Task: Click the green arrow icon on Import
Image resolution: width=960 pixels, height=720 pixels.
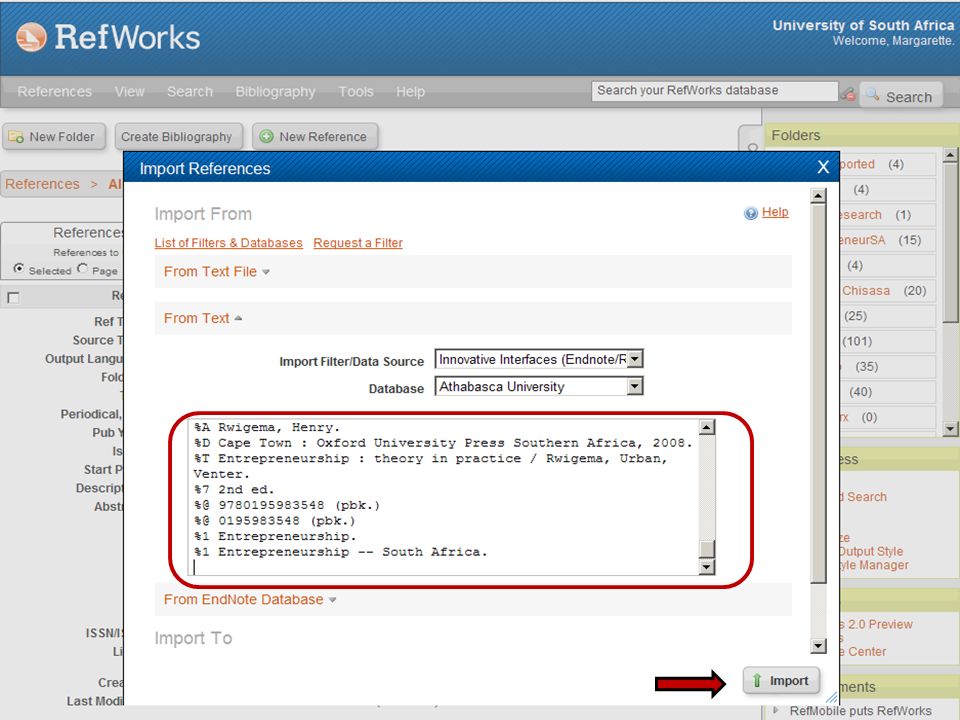Action: 757,681
